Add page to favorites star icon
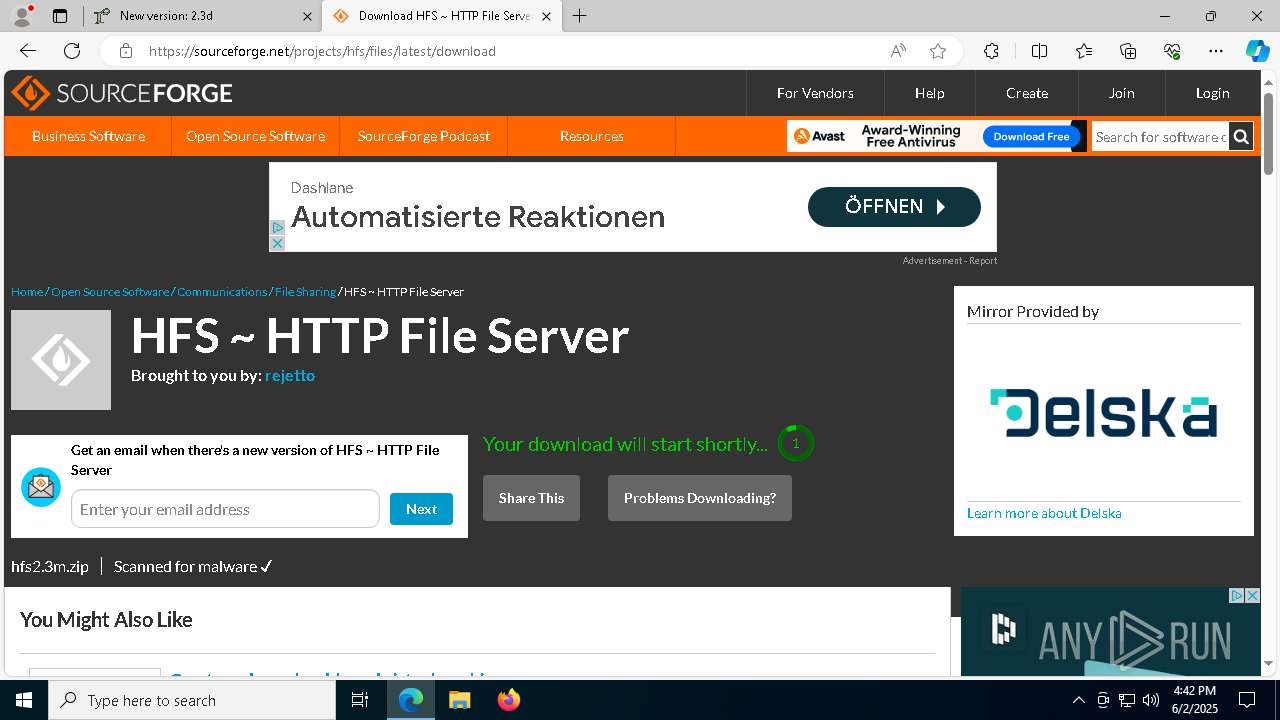Screen dimensions: 1280x720 937,51
